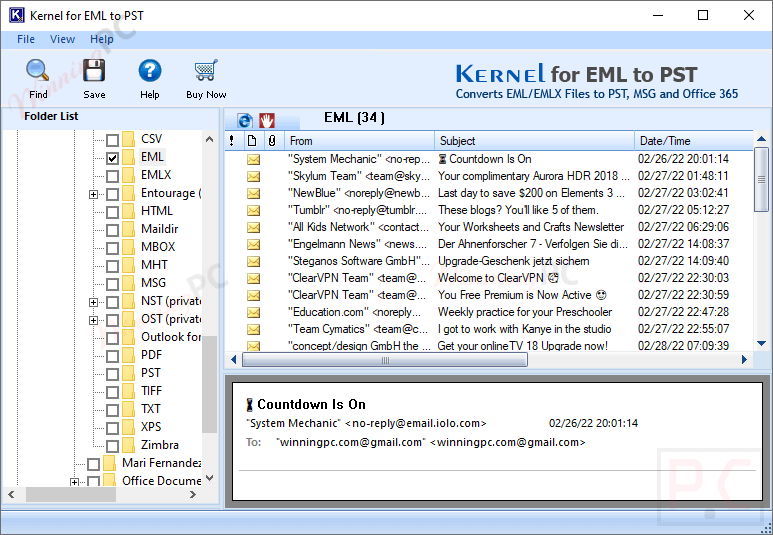Click the Save floppy disk icon
Screen dimensions: 773x535
tap(94, 70)
